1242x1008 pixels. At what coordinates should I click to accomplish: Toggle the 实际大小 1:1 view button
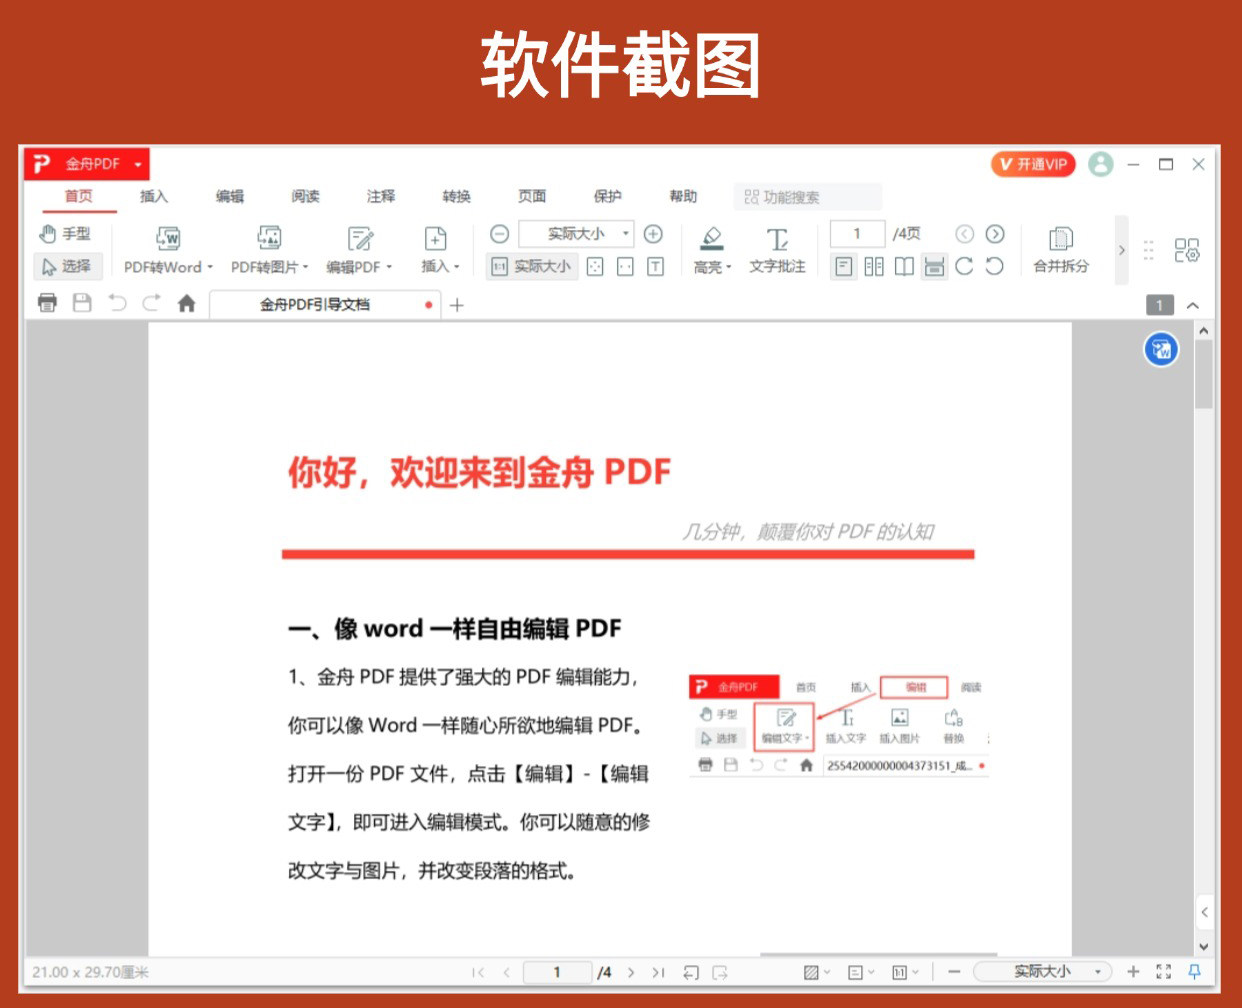532,266
